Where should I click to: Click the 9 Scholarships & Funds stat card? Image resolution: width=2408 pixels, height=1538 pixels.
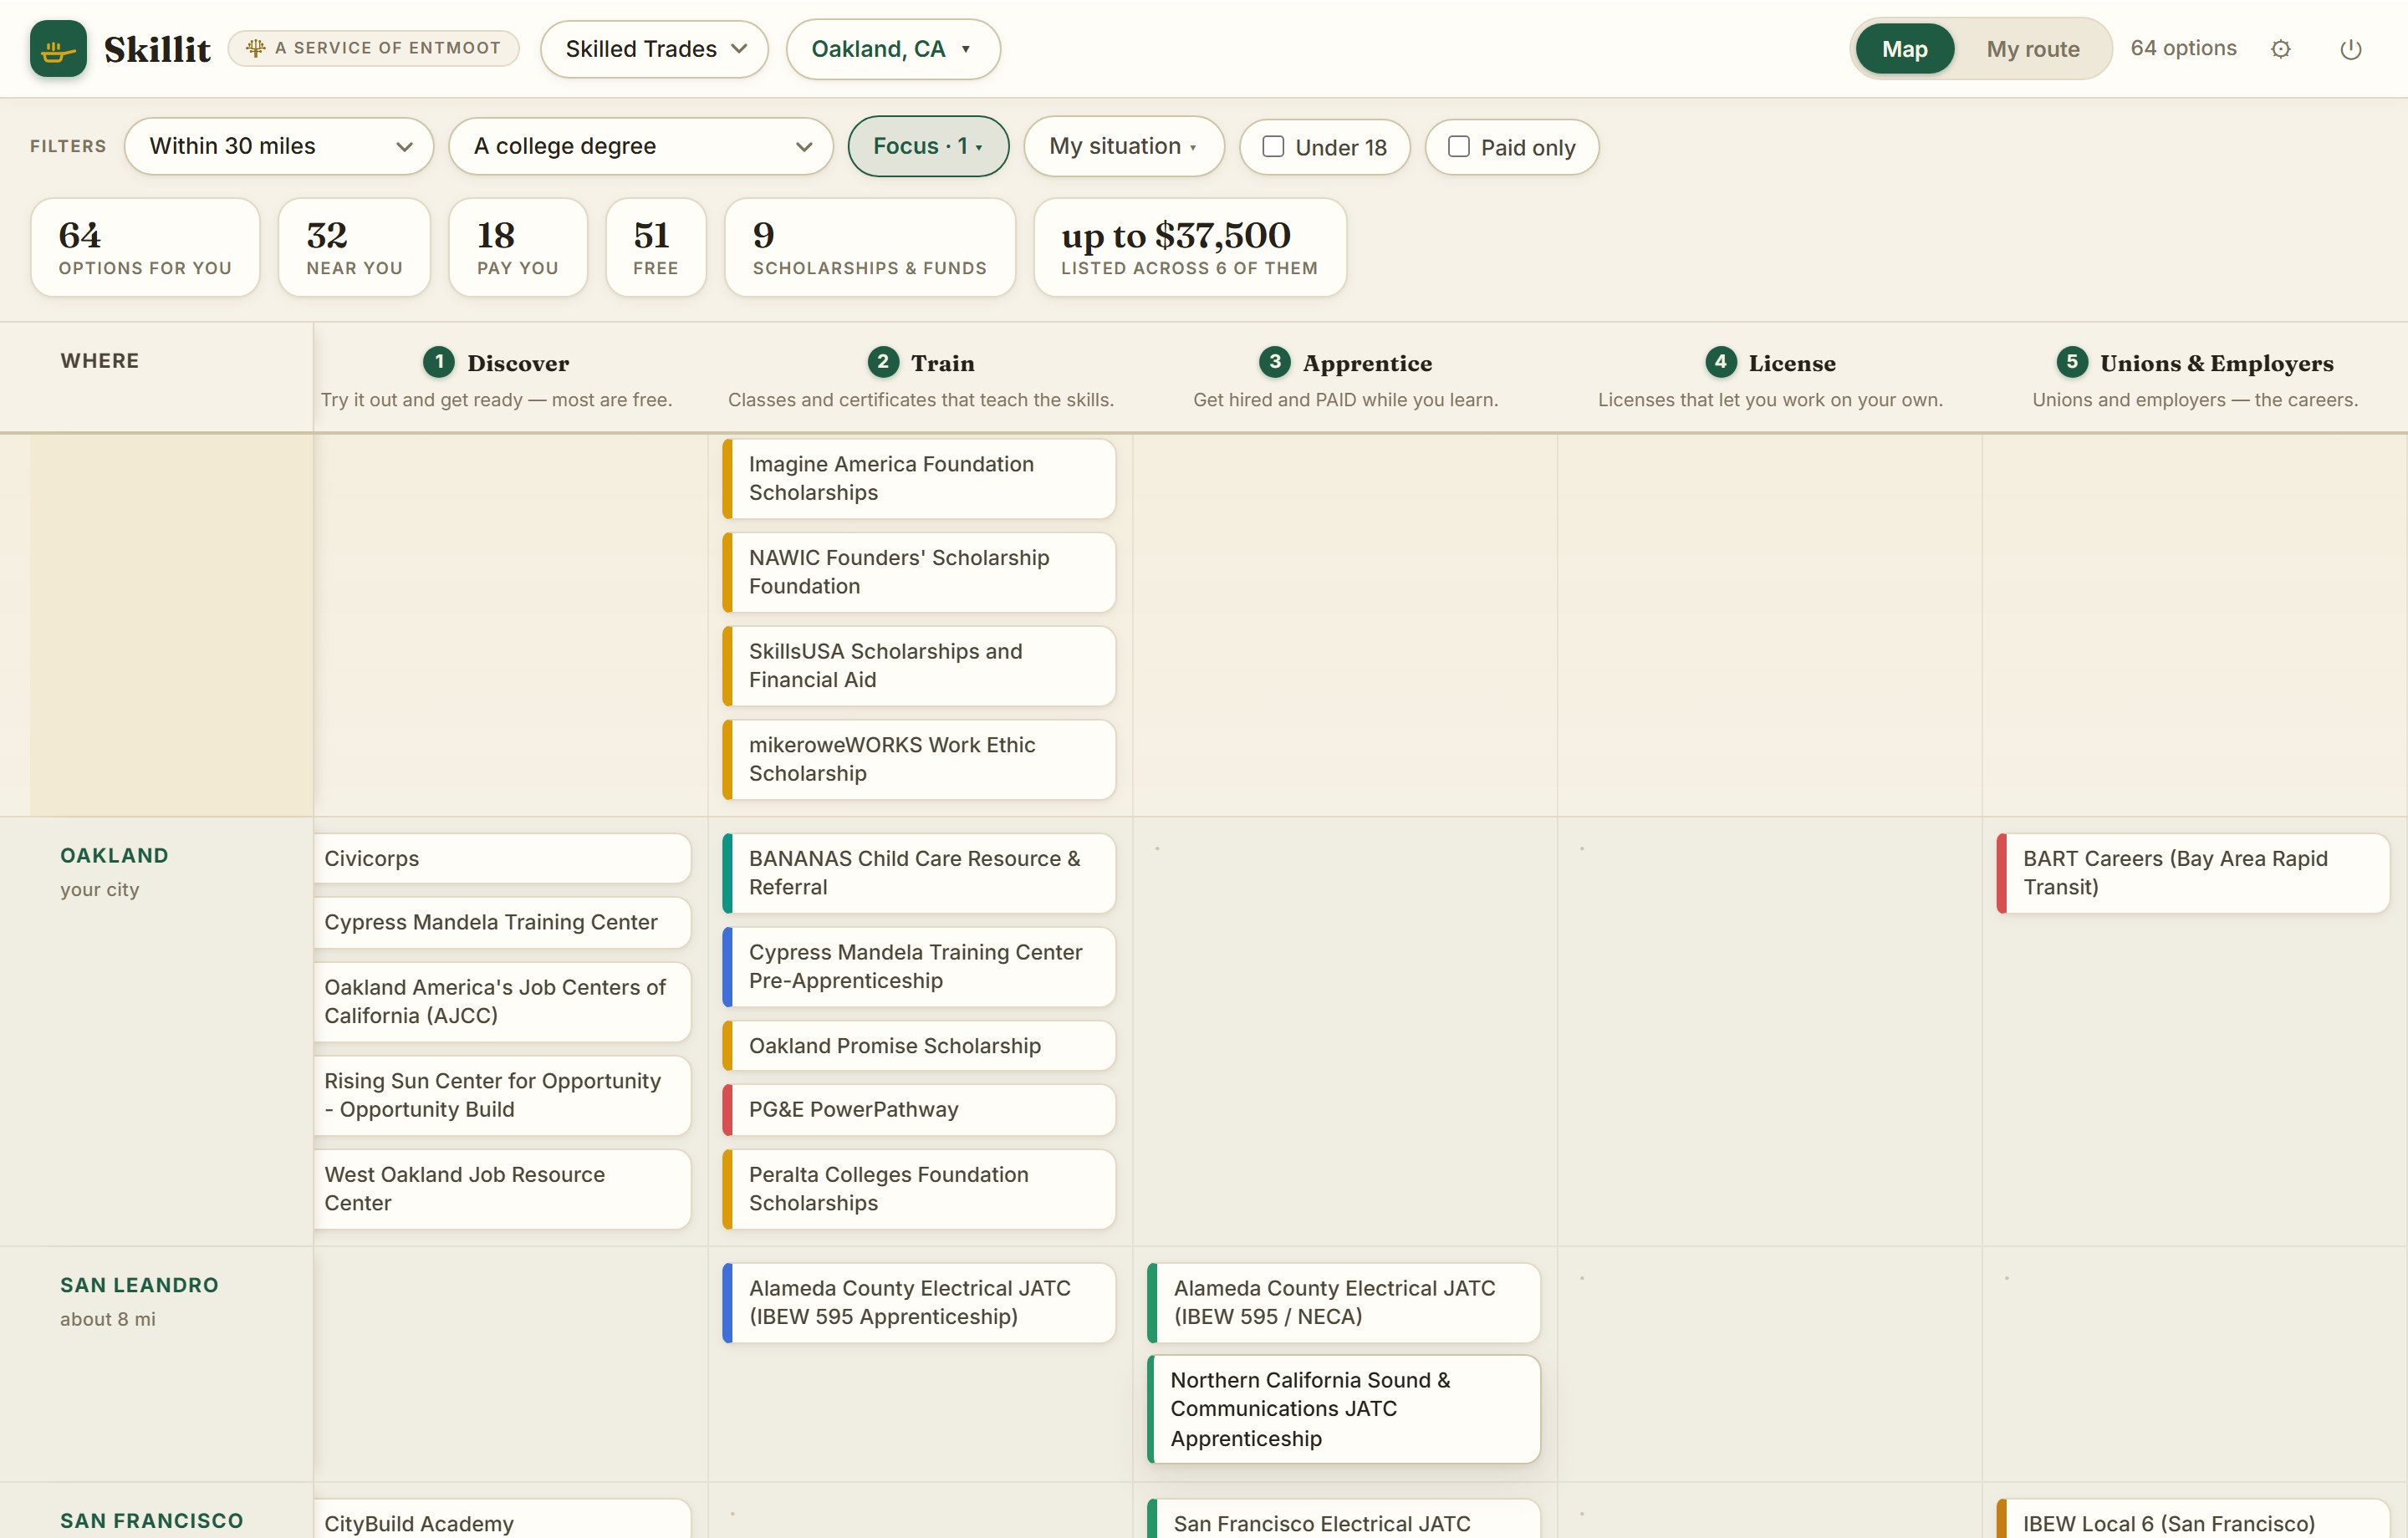pyautogui.click(x=869, y=247)
